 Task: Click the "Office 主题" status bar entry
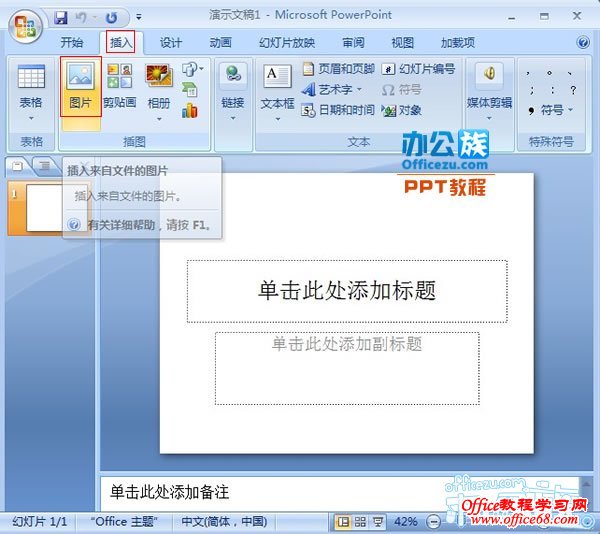[124, 522]
